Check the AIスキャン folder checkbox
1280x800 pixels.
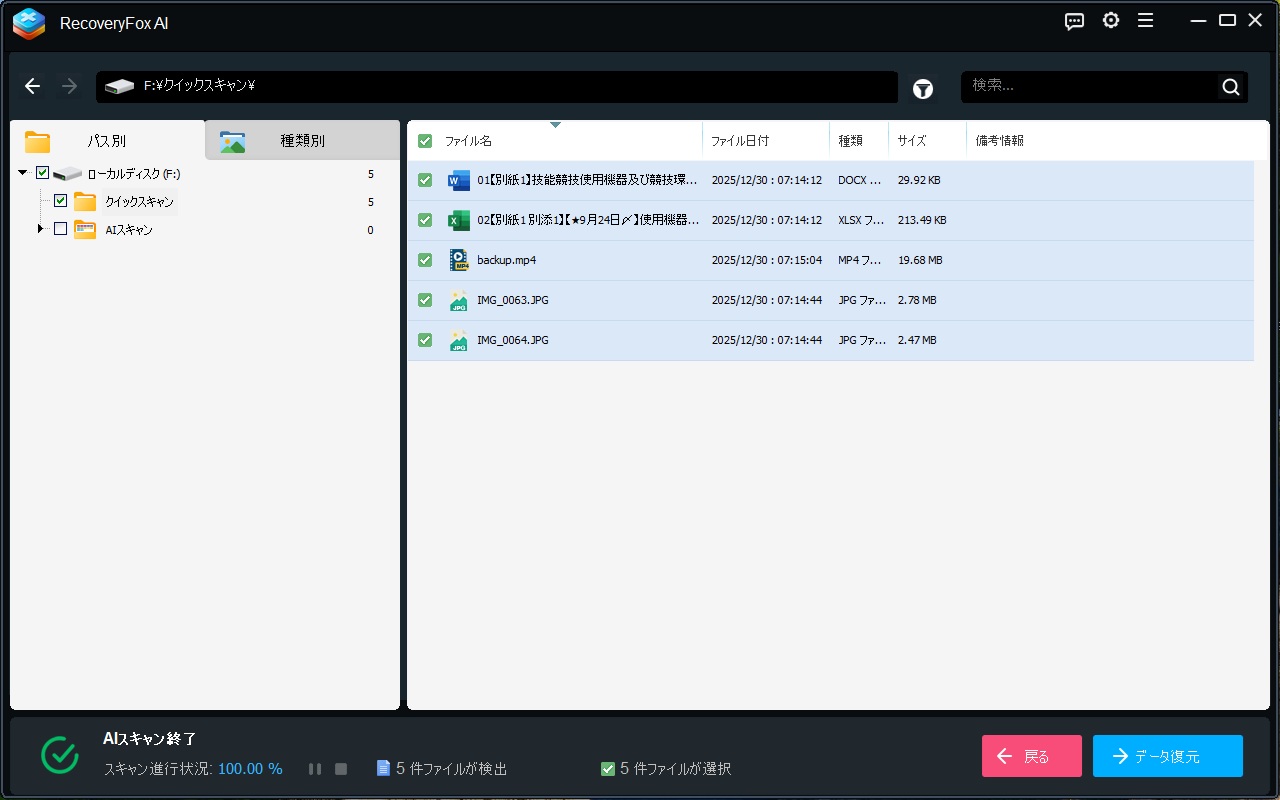60,229
